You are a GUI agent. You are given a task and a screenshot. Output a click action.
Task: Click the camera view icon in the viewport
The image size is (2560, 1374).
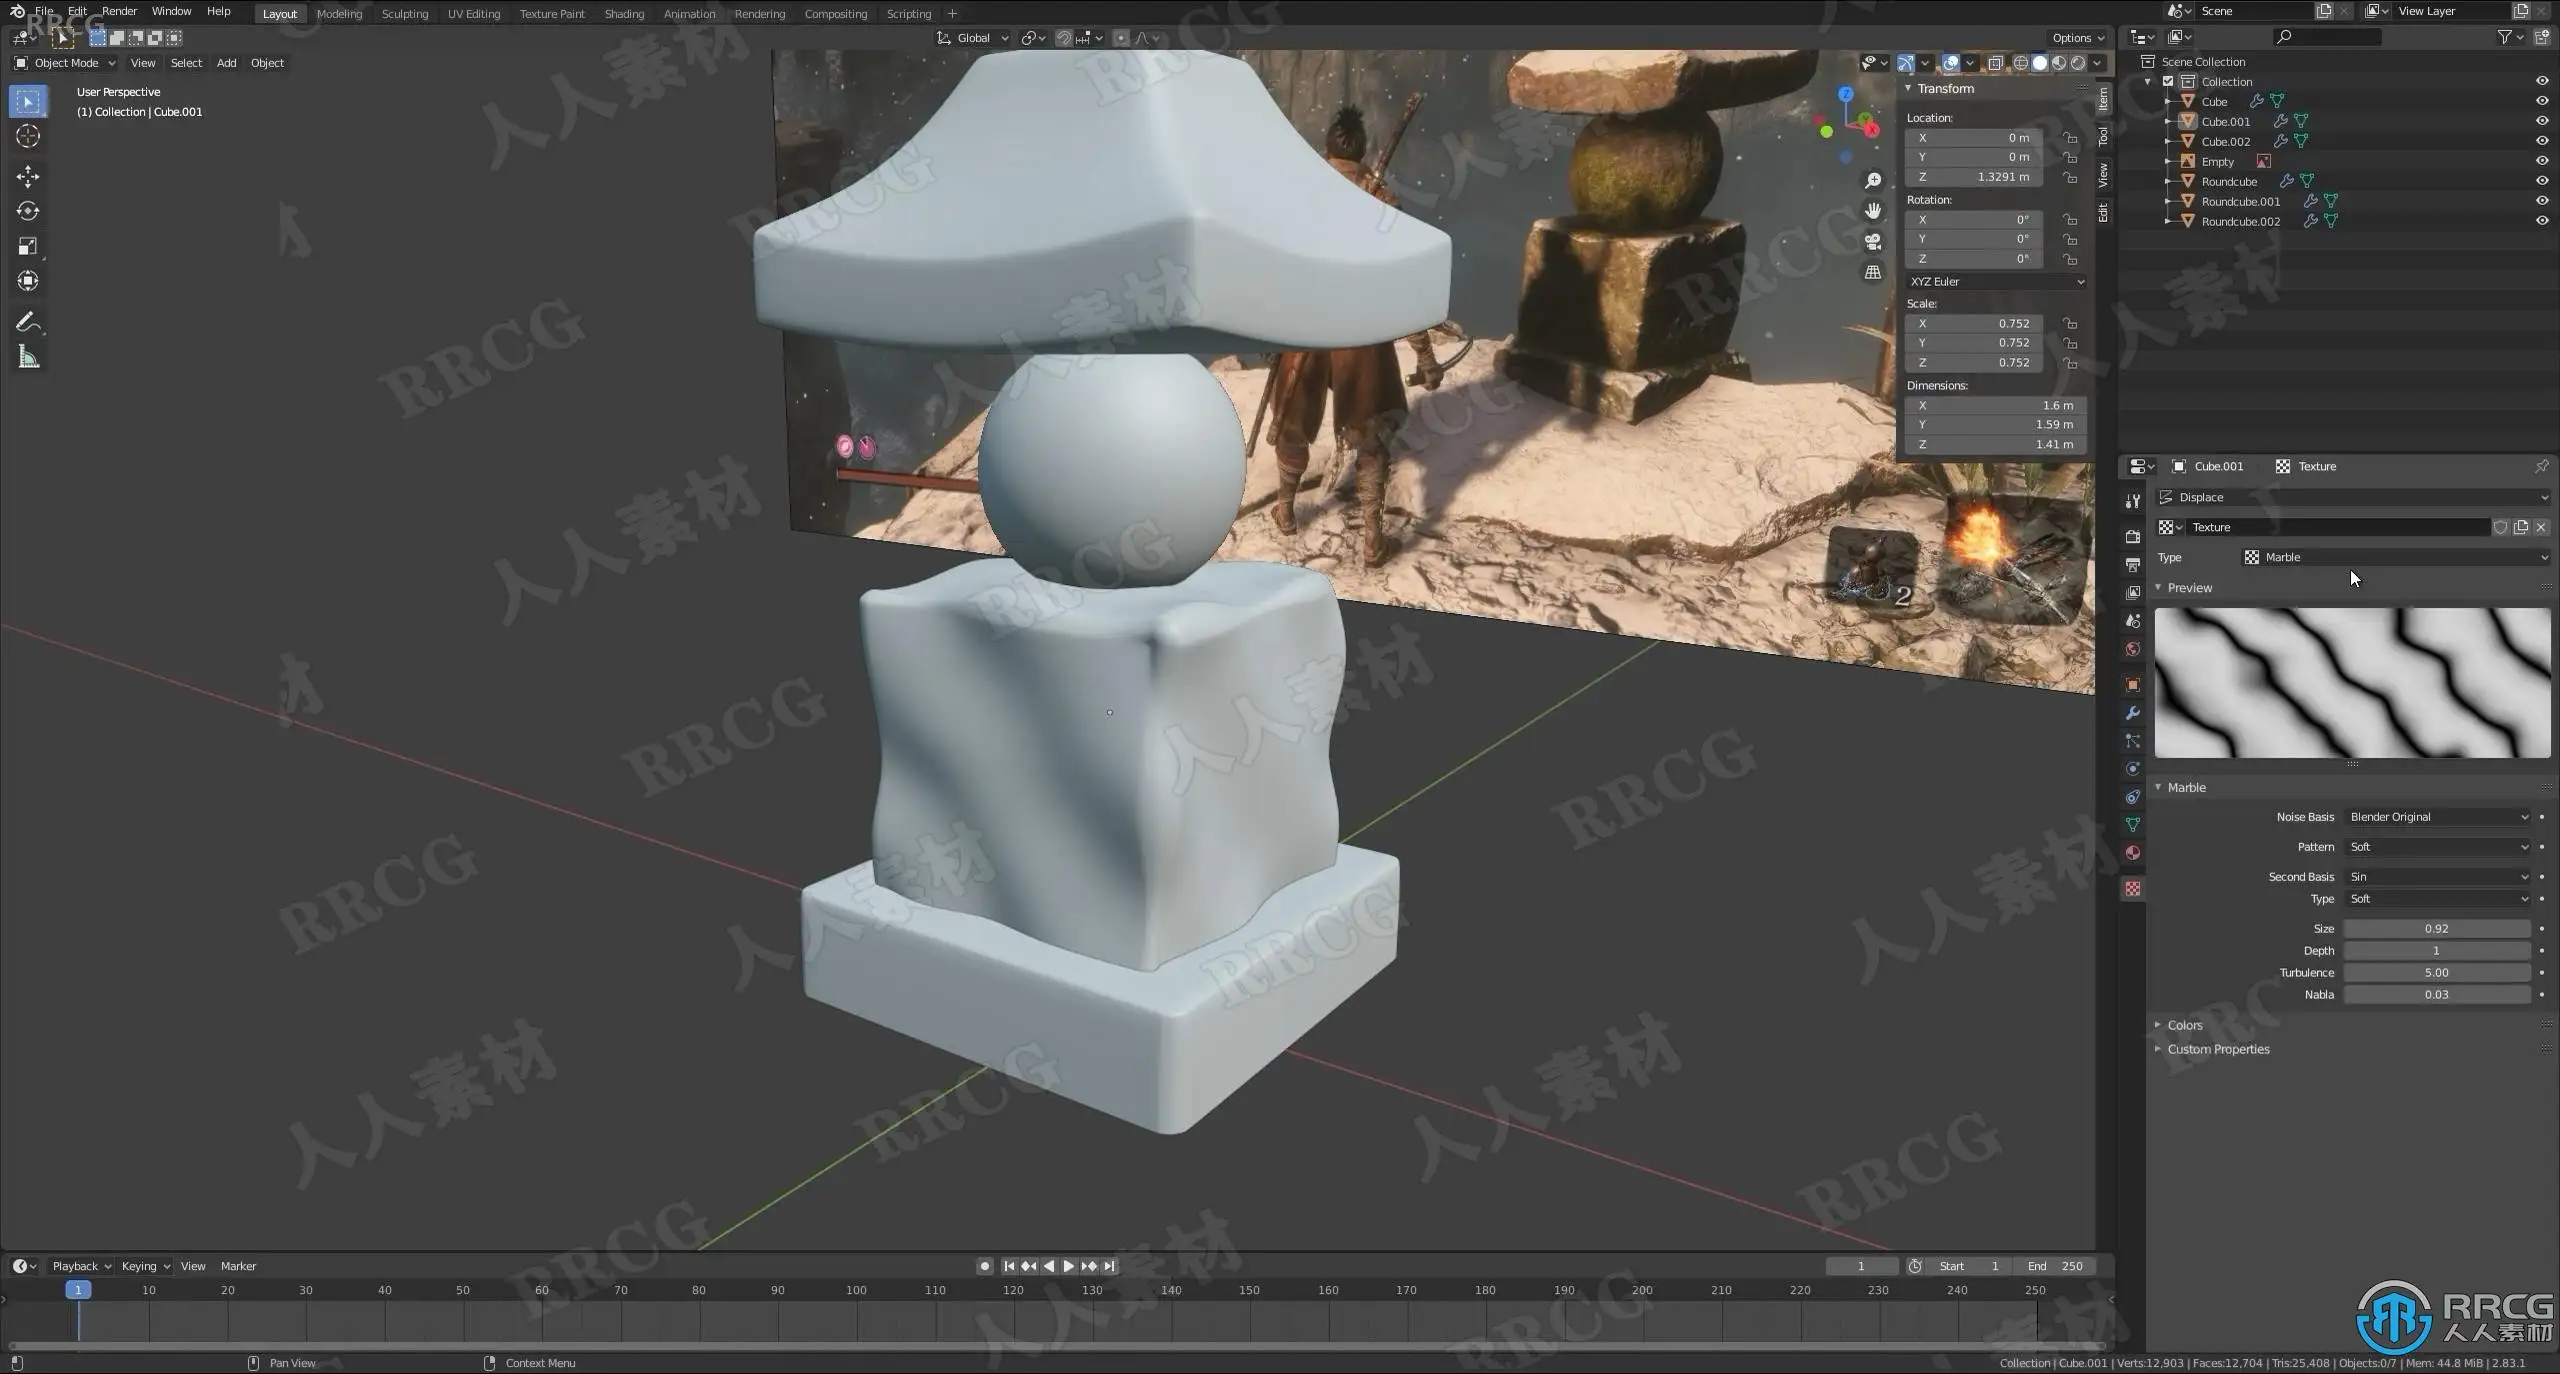pyautogui.click(x=1873, y=242)
